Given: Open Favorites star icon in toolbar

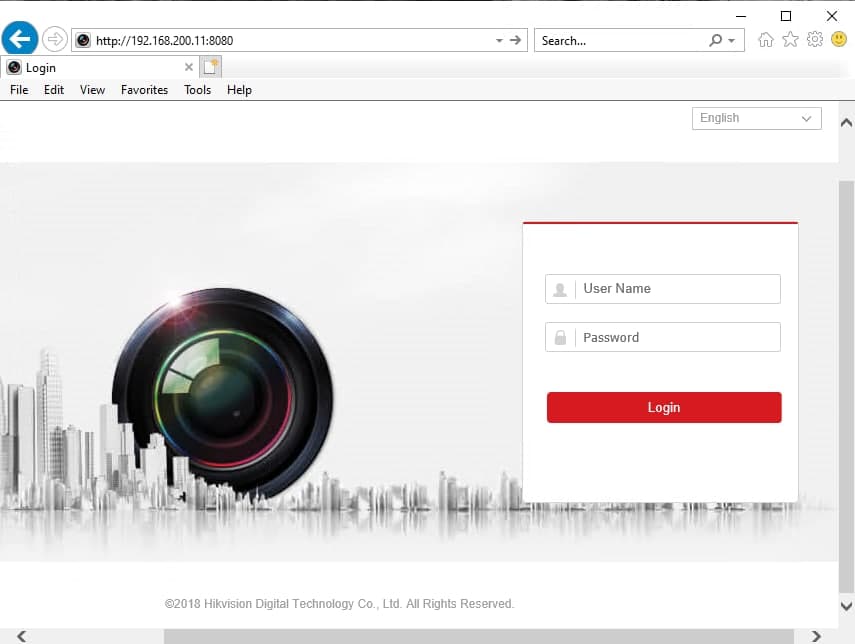Looking at the screenshot, I should pyautogui.click(x=790, y=40).
